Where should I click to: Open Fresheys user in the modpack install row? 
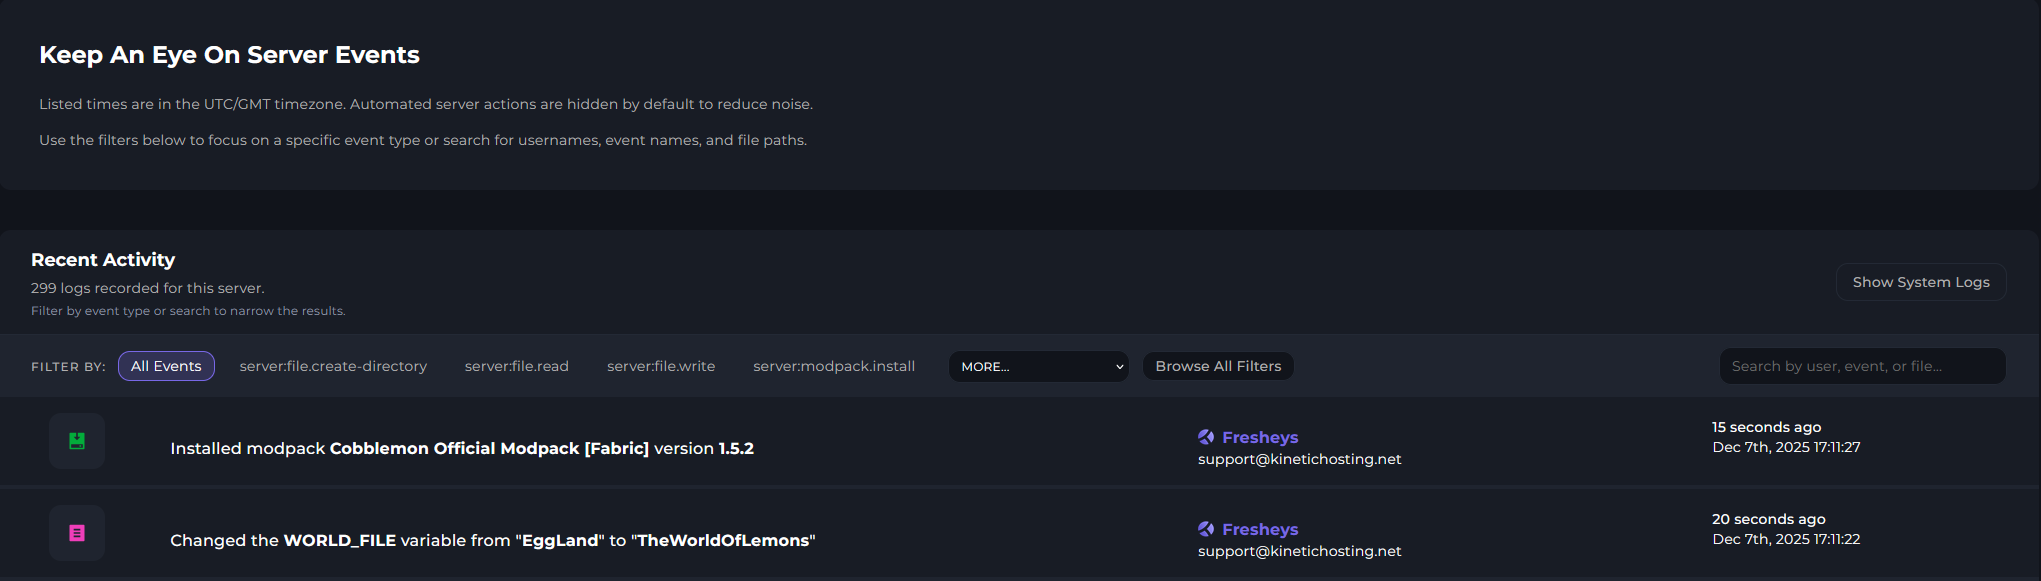[1260, 437]
